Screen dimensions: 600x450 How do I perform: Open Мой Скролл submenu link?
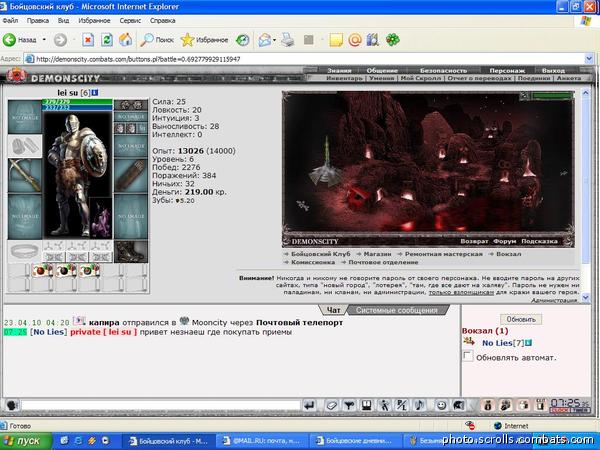point(421,78)
